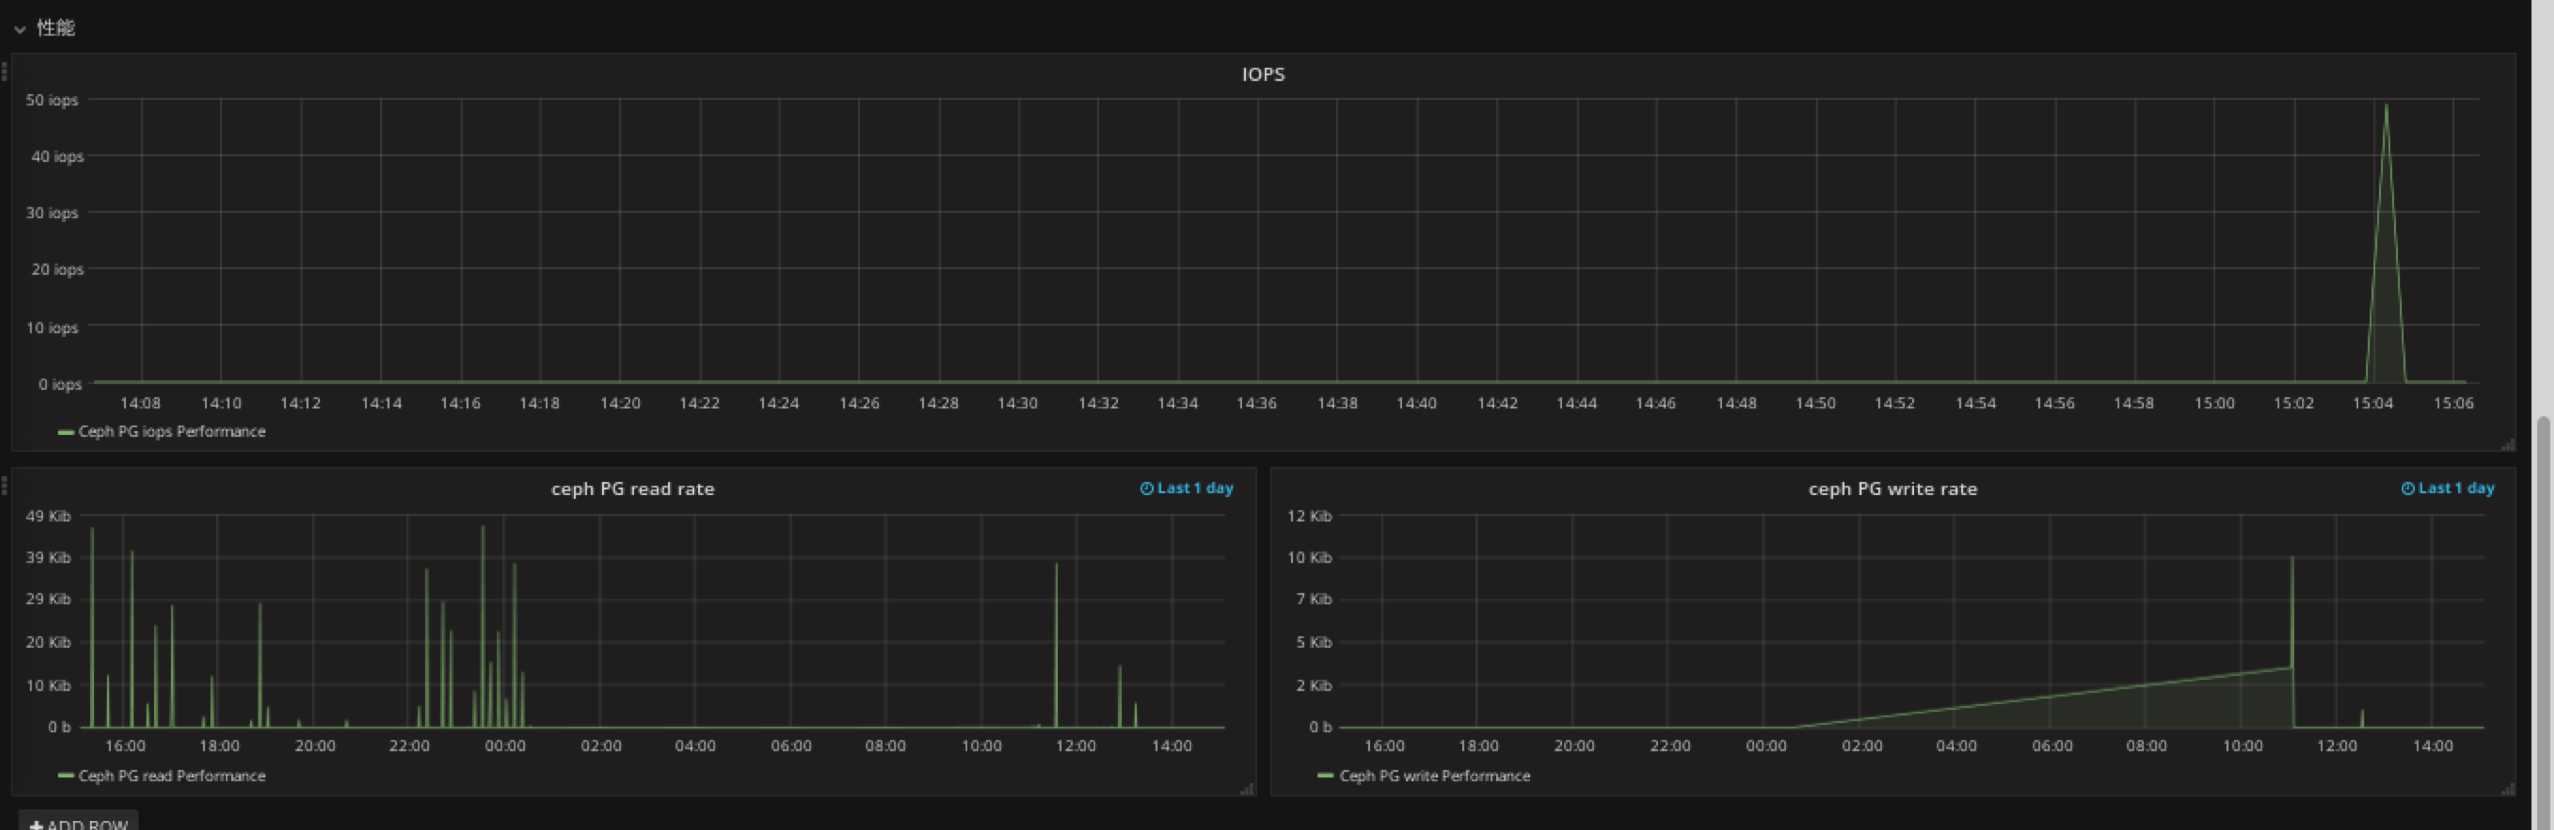2554x830 pixels.
Task: Click the row handle dots beside IOPS panel
Action: tap(5, 71)
